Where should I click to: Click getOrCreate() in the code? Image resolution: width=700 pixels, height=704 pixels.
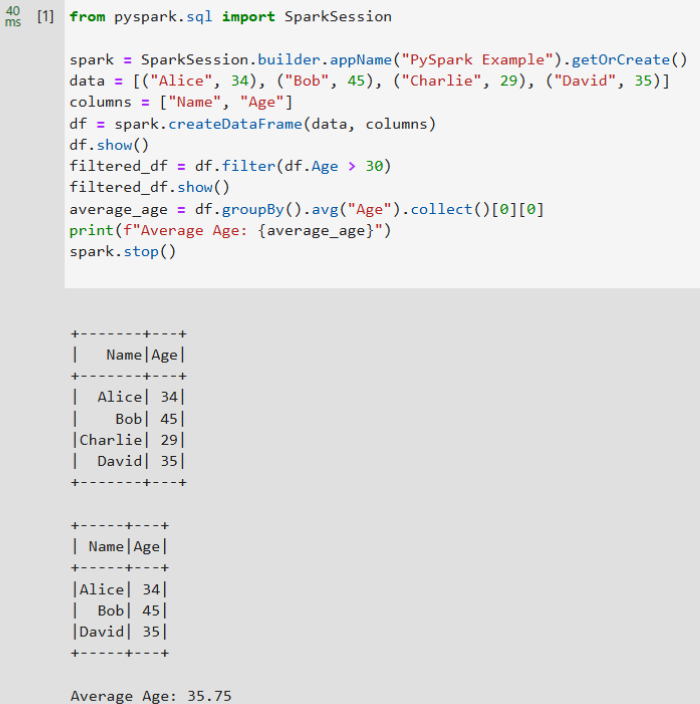(x=629, y=60)
